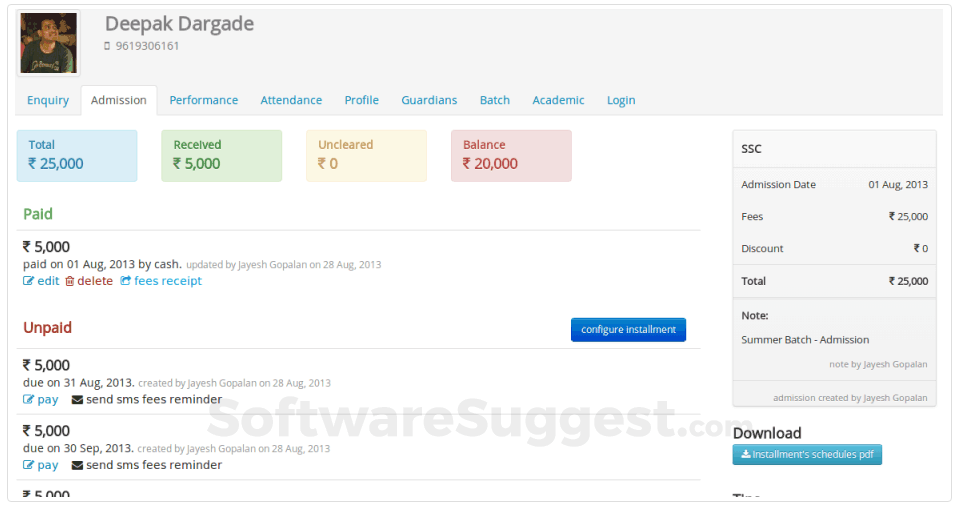Viewport: 960px width, 516px height.
Task: Click the student name Deepak Dargade
Action: [179, 24]
